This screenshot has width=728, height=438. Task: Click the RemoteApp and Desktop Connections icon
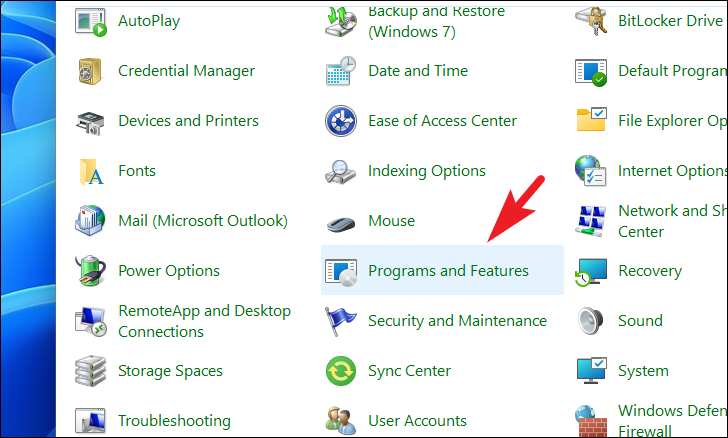[x=91, y=321]
